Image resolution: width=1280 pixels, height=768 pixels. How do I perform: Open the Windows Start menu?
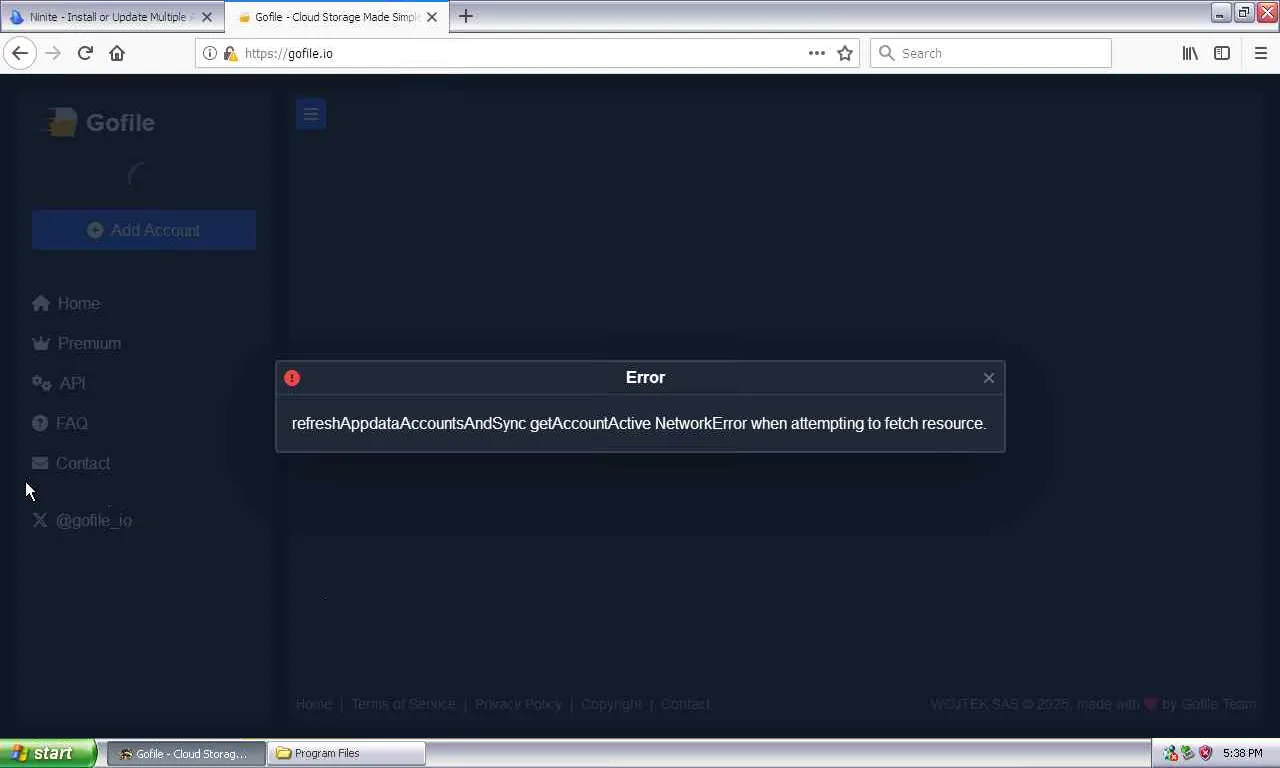[x=48, y=753]
